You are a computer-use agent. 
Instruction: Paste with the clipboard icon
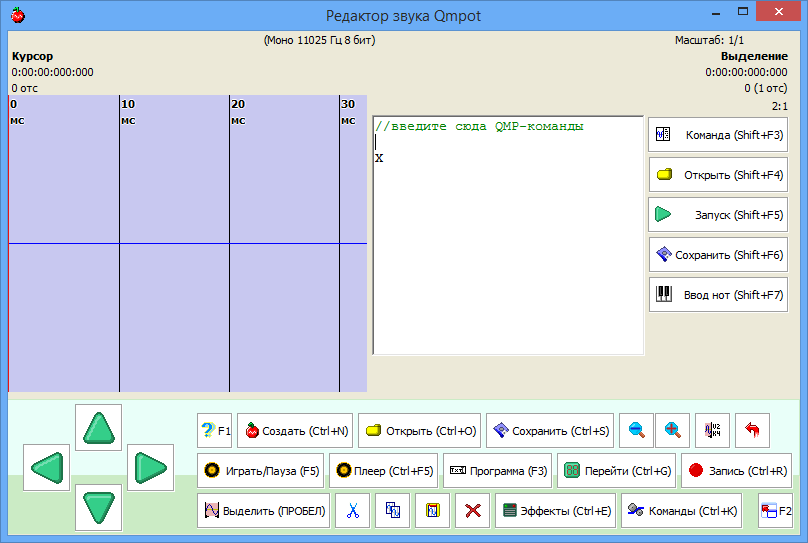[433, 511]
